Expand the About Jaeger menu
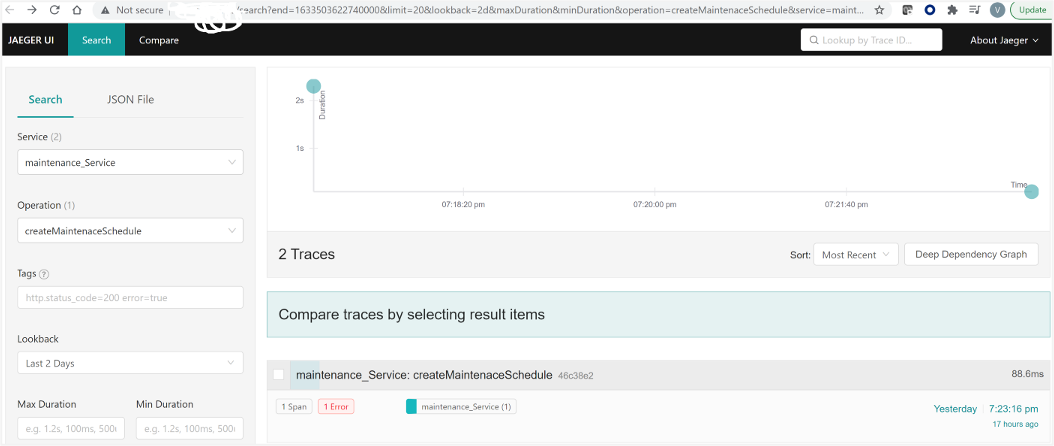Viewport: 1054px width, 446px height. [1004, 40]
